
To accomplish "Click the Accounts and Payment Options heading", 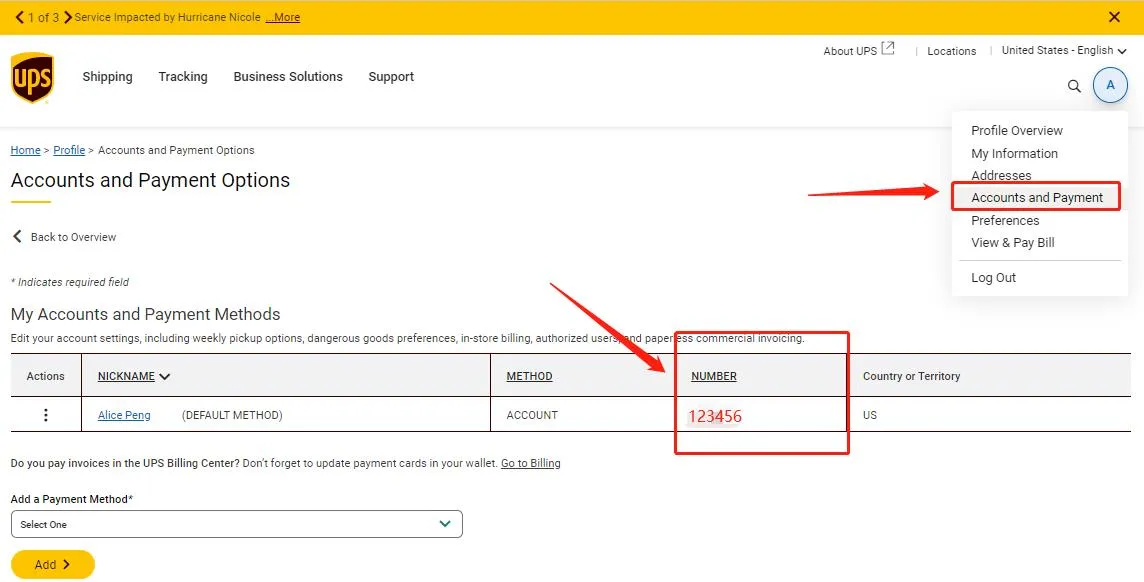I will coord(150,180).
